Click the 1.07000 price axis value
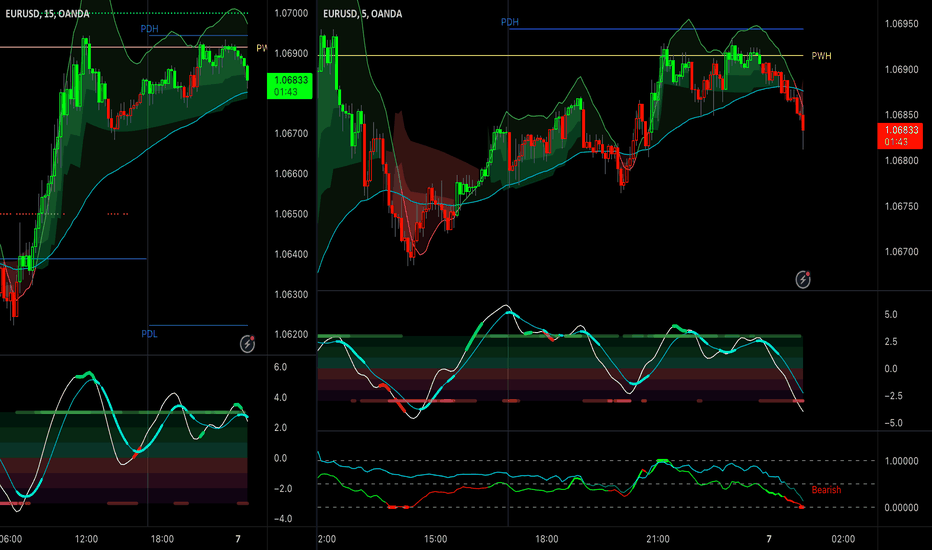 pos(291,13)
